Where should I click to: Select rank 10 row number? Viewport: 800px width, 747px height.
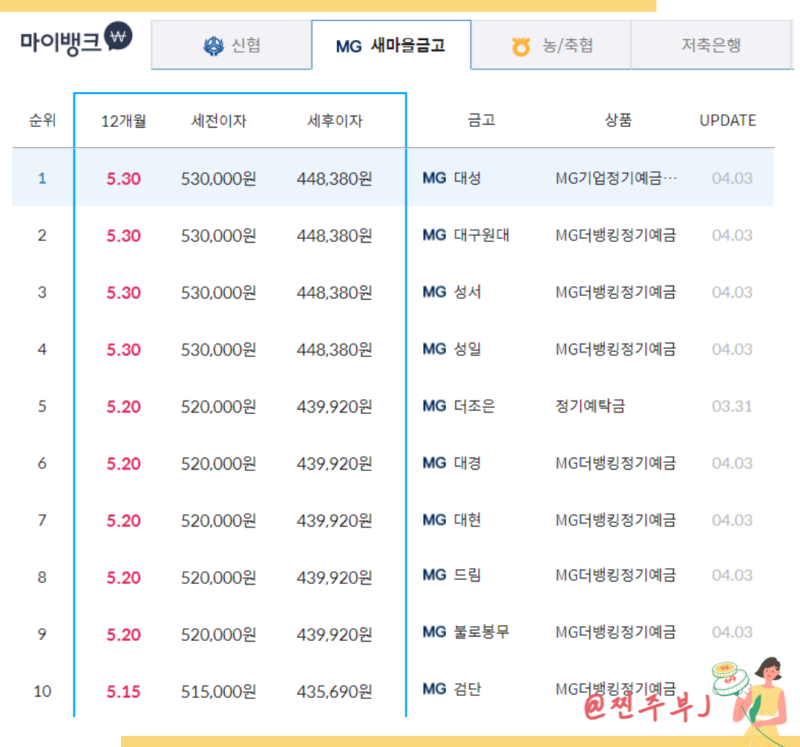click(42, 691)
